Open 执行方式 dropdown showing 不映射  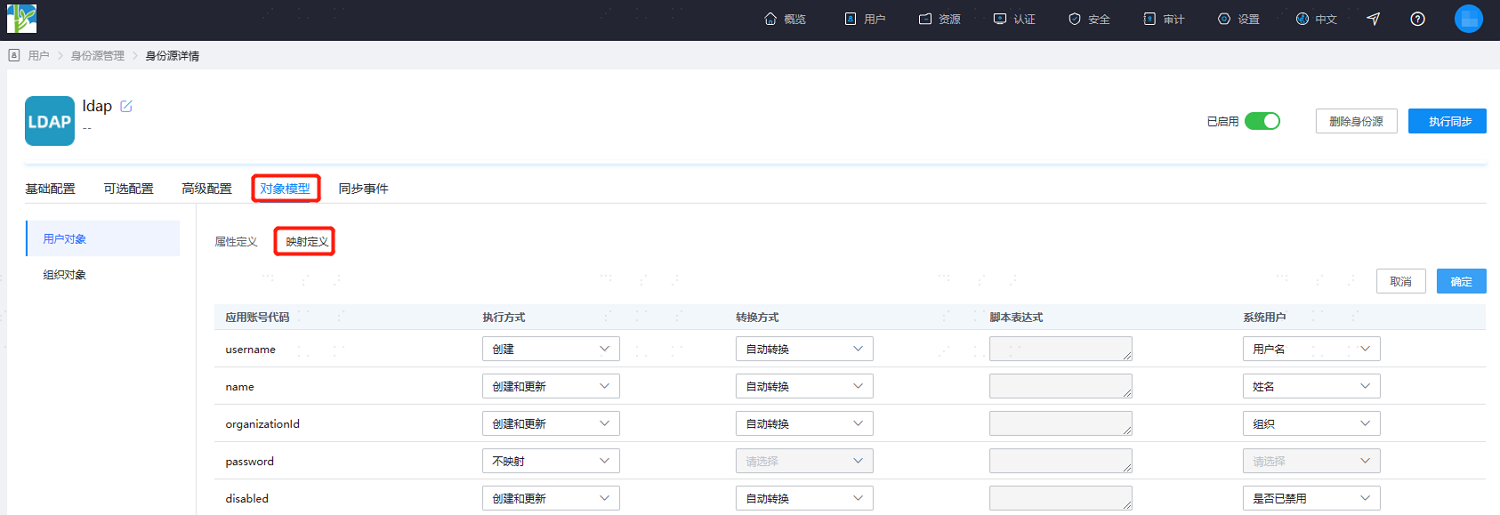point(551,461)
